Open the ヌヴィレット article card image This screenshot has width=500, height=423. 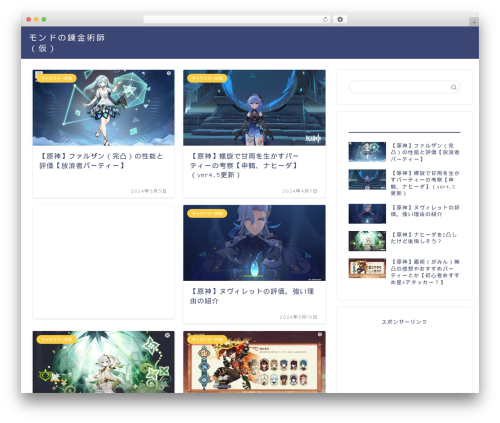click(x=254, y=243)
